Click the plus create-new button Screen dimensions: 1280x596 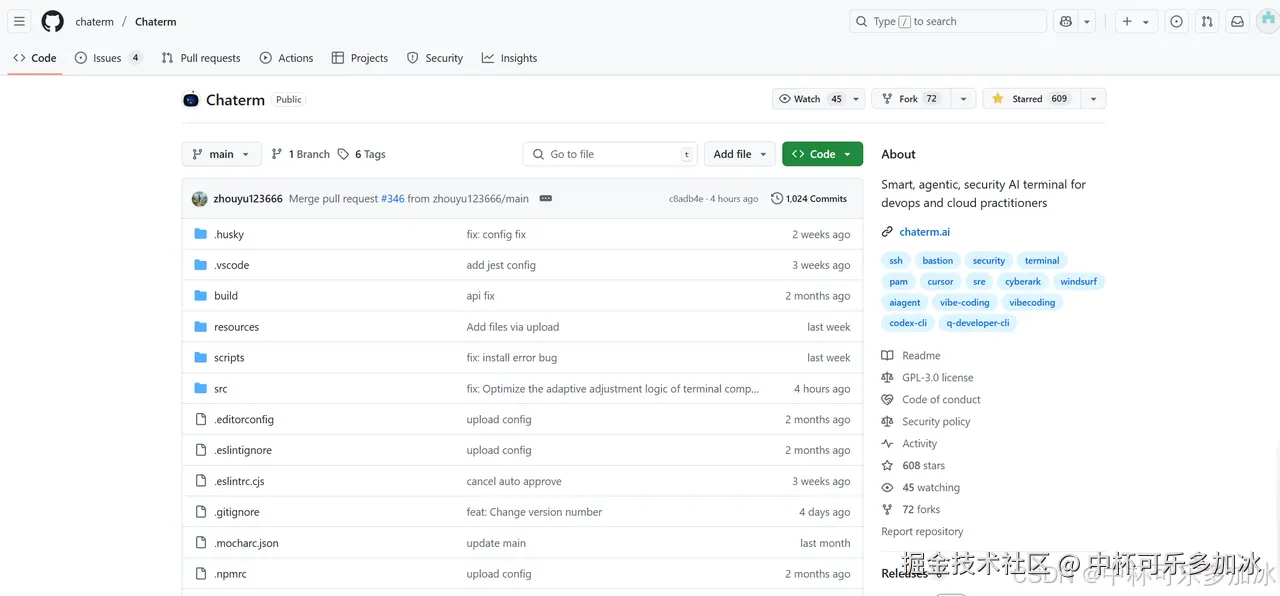(1127, 21)
